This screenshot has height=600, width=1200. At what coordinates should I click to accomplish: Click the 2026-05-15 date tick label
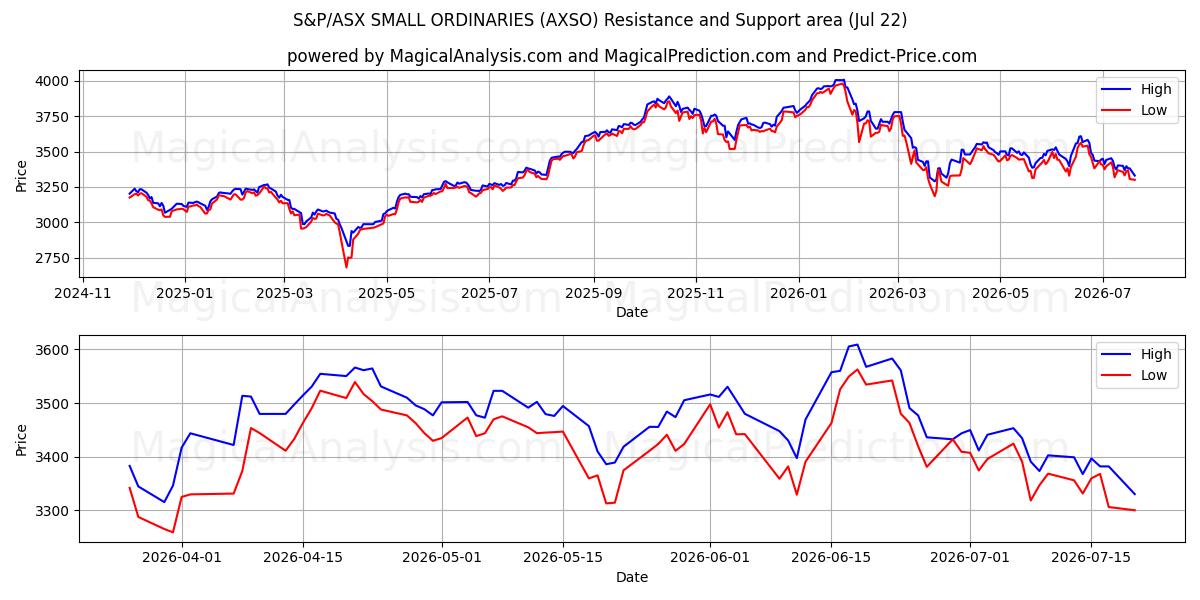pos(562,558)
